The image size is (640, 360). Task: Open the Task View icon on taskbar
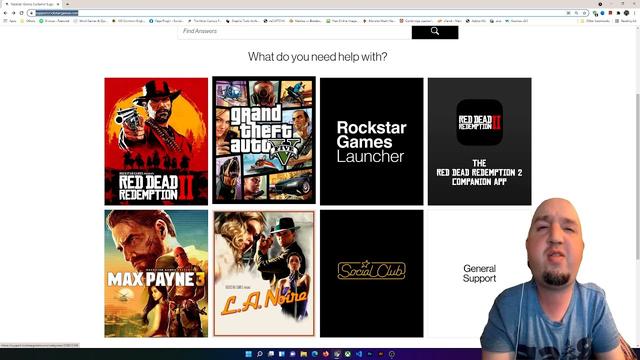(x=271, y=354)
